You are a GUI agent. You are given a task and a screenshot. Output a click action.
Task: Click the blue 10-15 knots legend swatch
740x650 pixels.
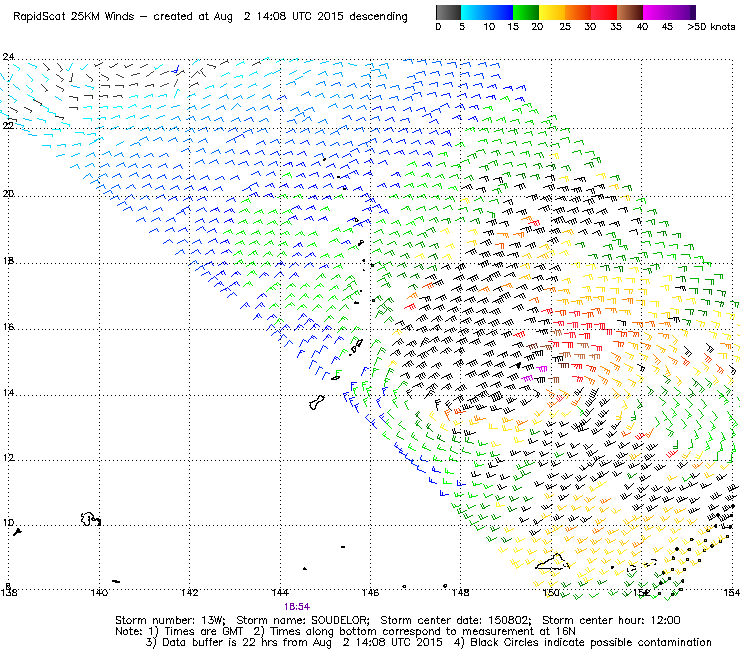point(500,12)
